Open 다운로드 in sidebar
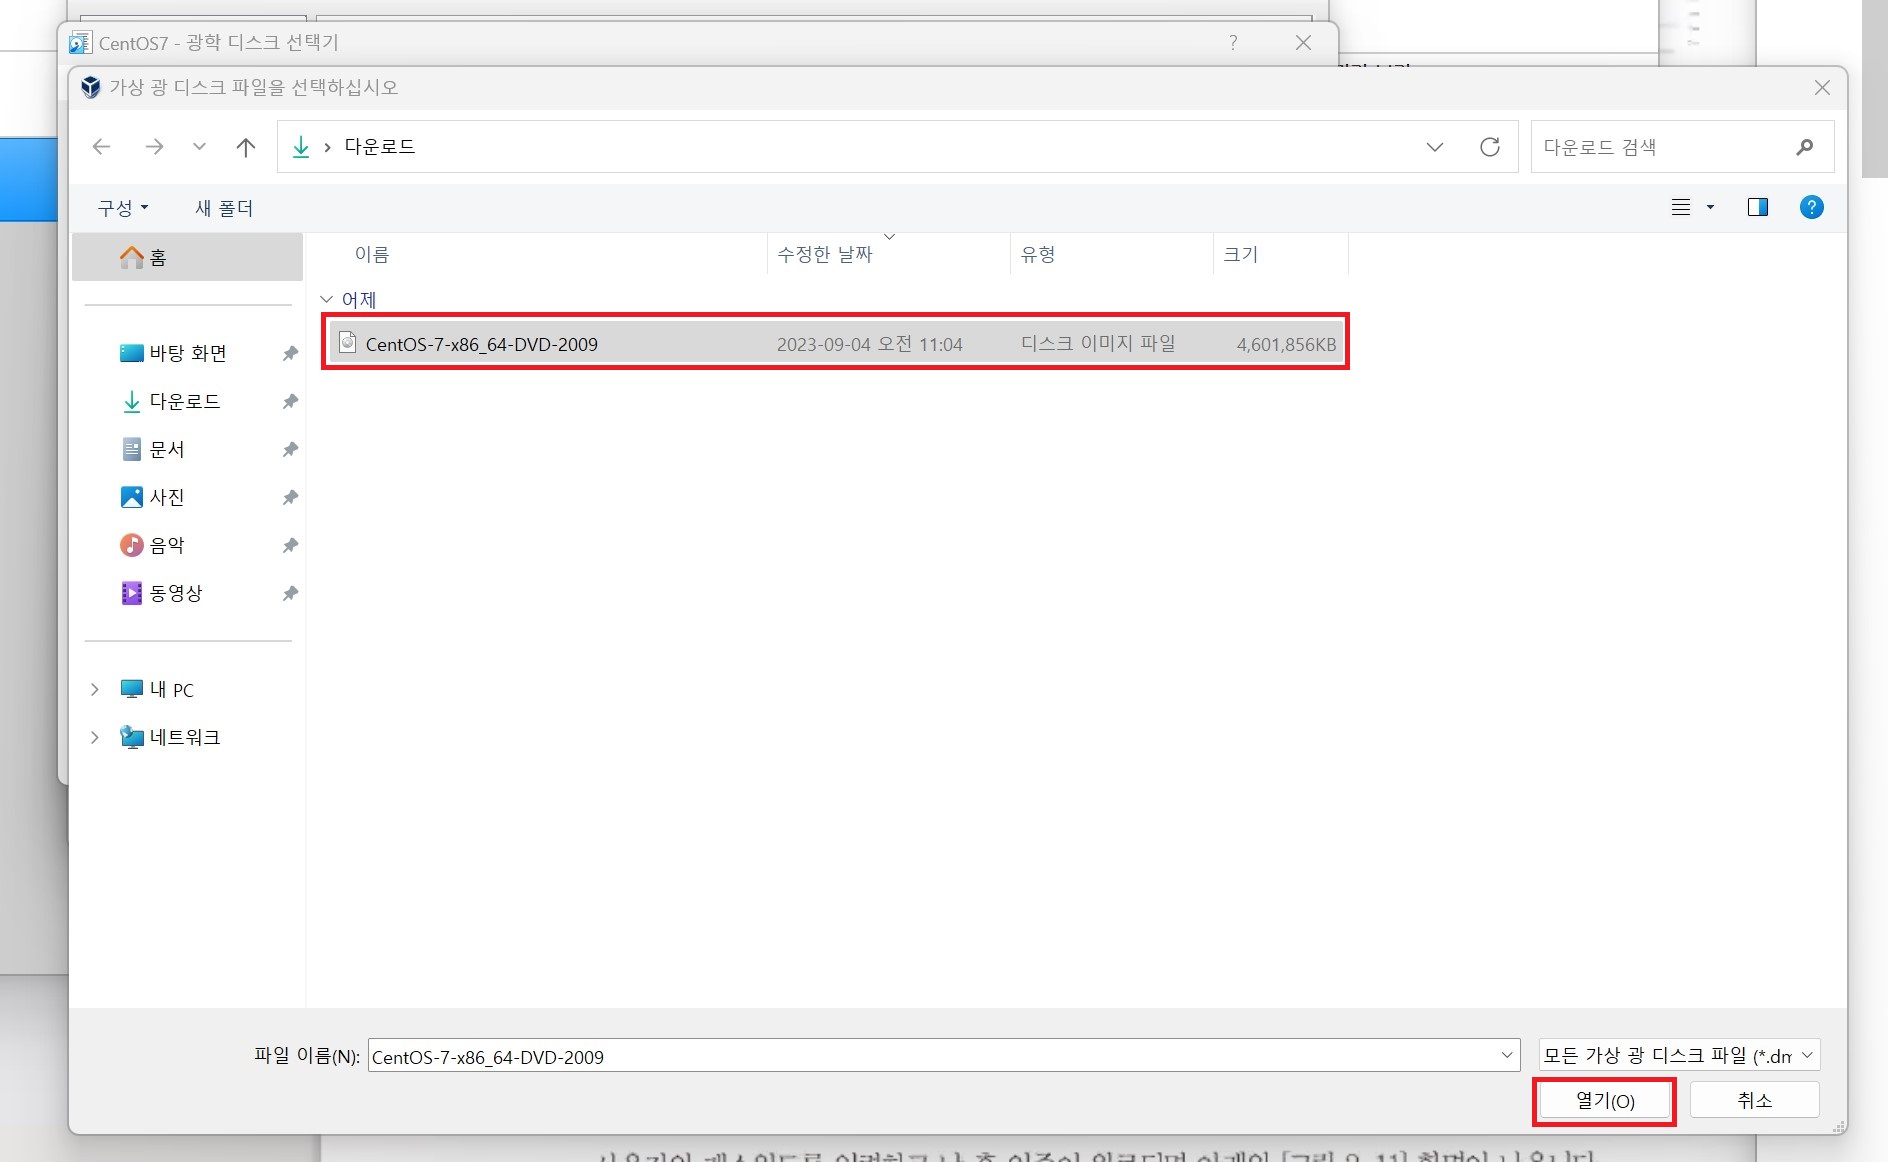The width and height of the screenshot is (1888, 1162). point(185,401)
